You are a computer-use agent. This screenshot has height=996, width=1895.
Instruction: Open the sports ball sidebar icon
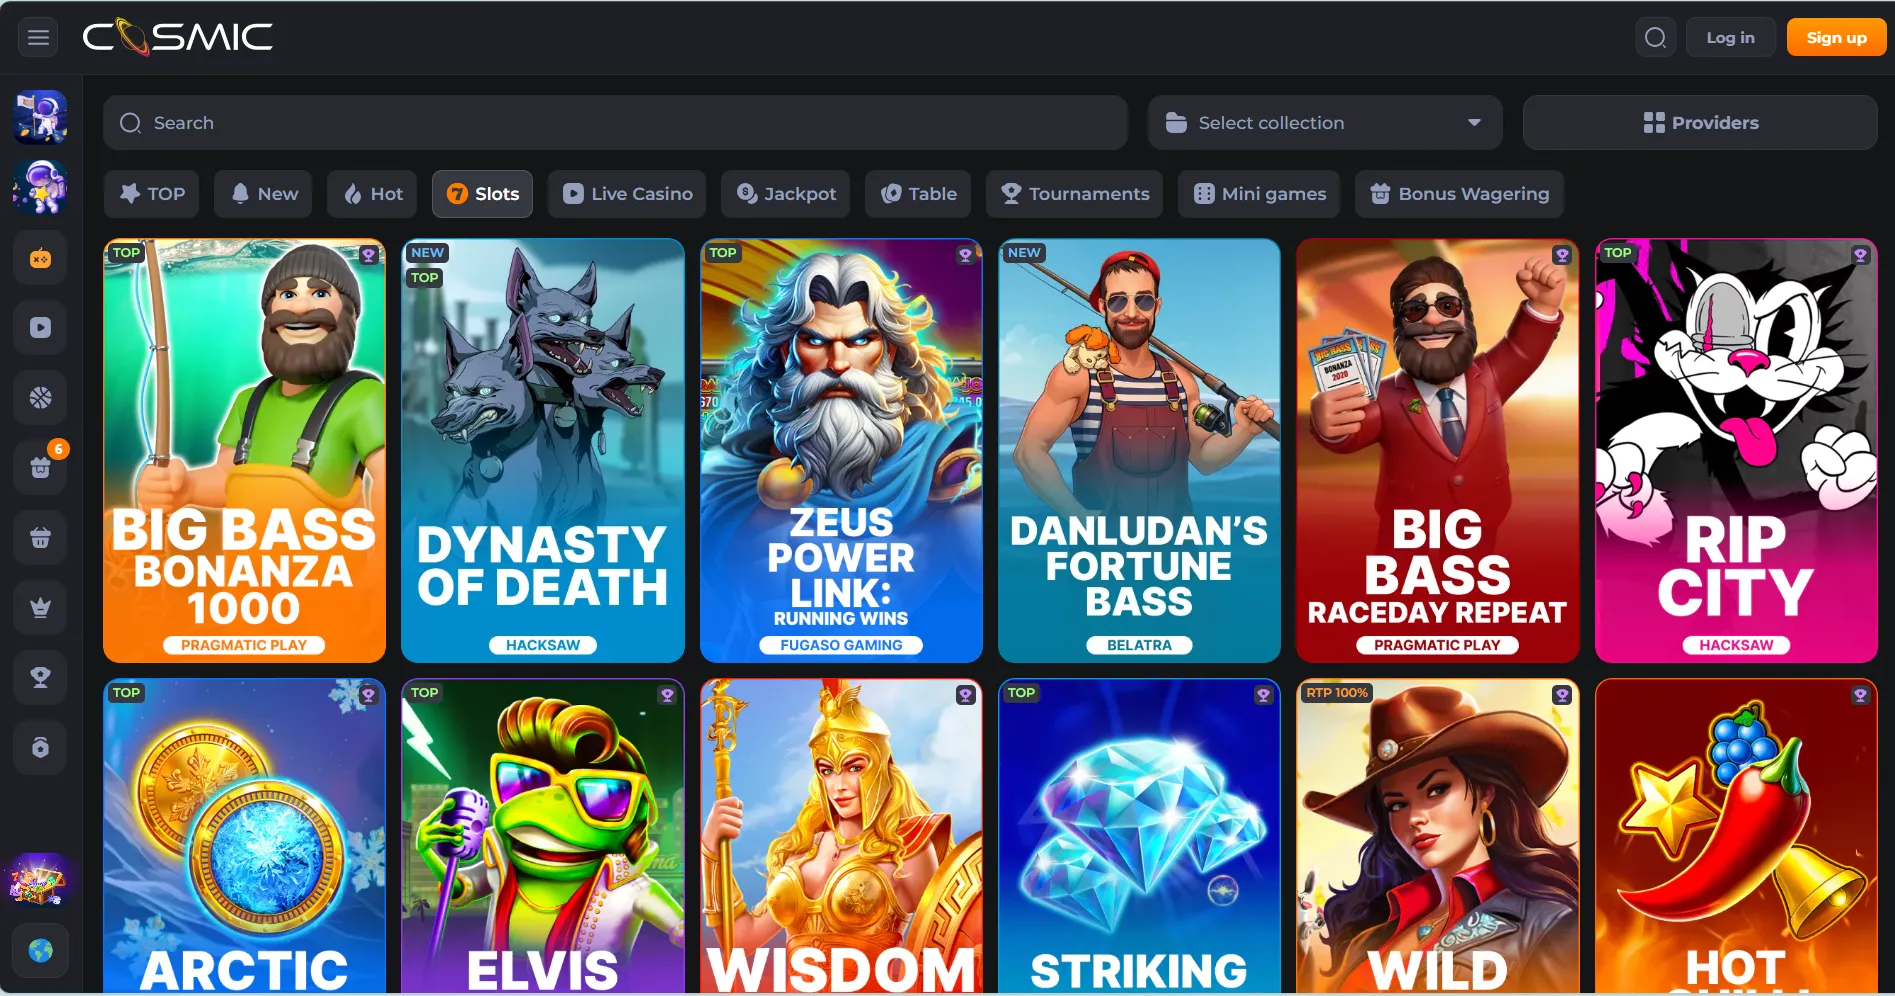click(x=40, y=398)
